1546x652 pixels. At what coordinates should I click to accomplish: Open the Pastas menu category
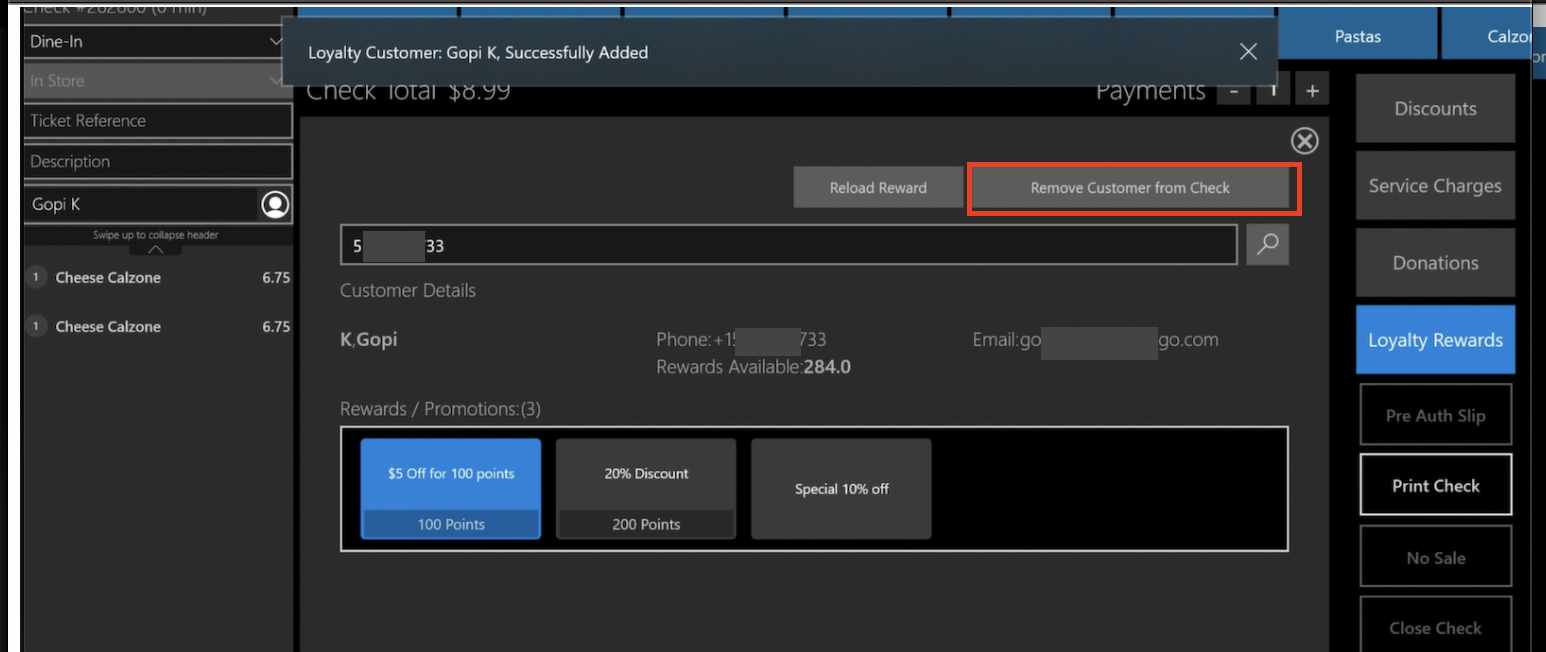tap(1357, 36)
